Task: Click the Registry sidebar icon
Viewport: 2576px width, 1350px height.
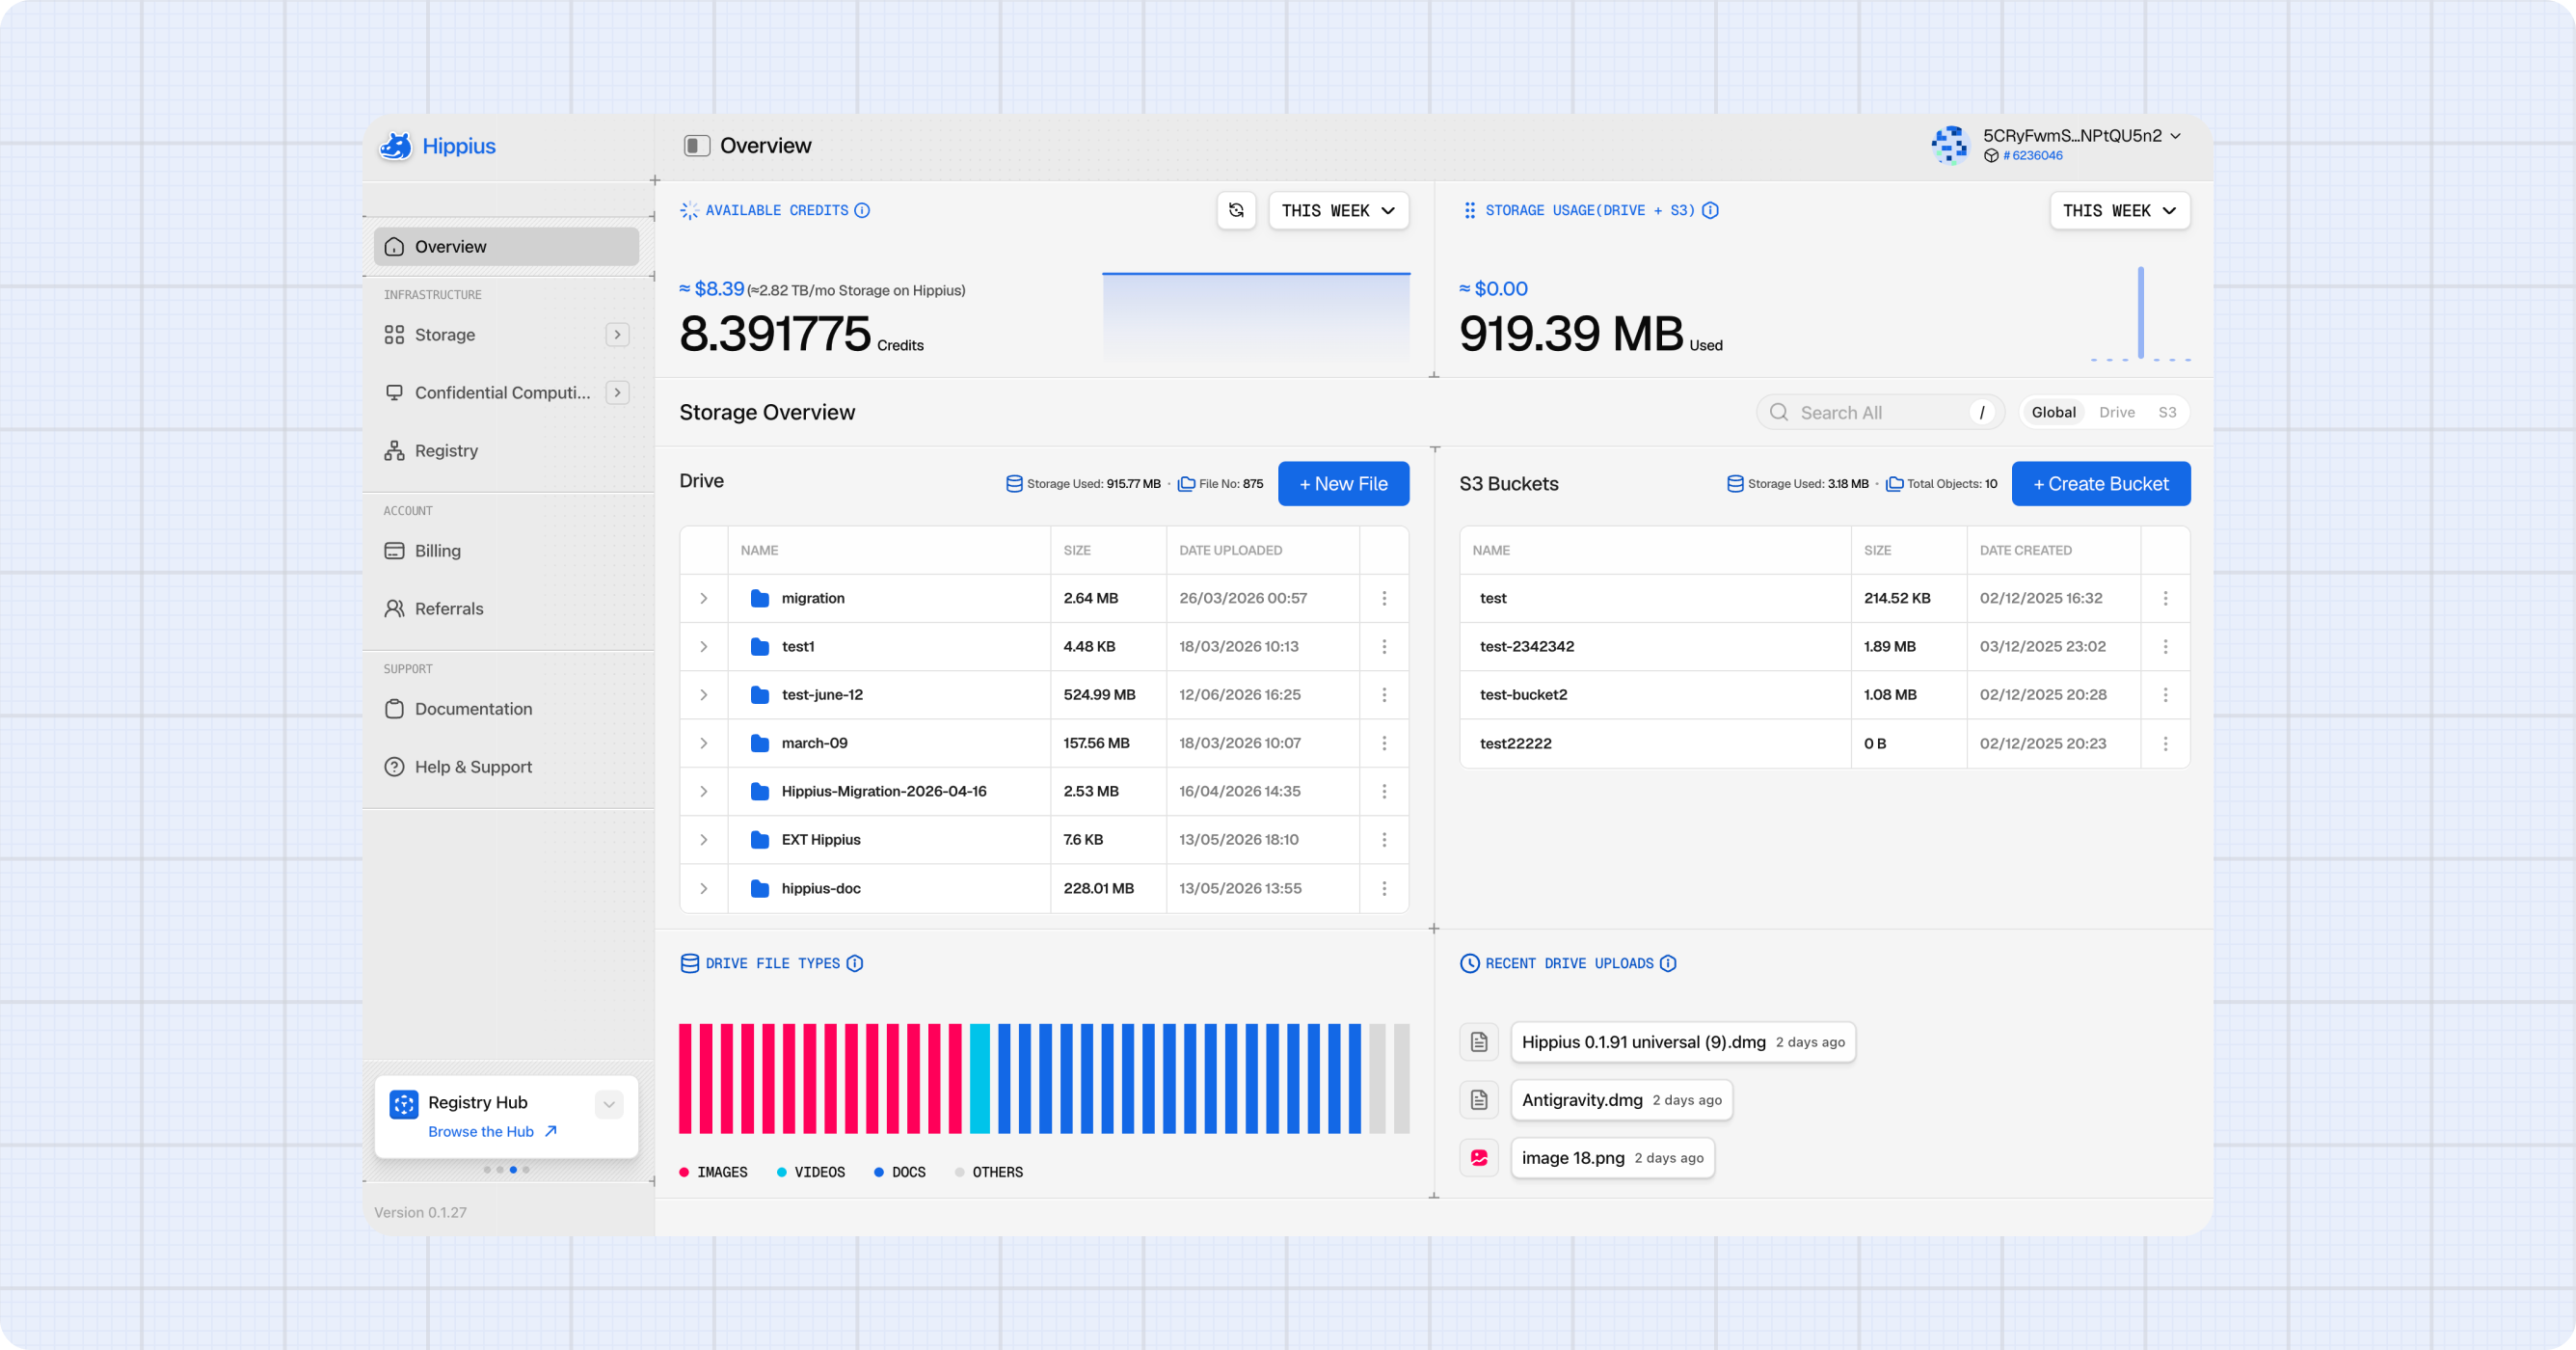Action: click(x=395, y=451)
